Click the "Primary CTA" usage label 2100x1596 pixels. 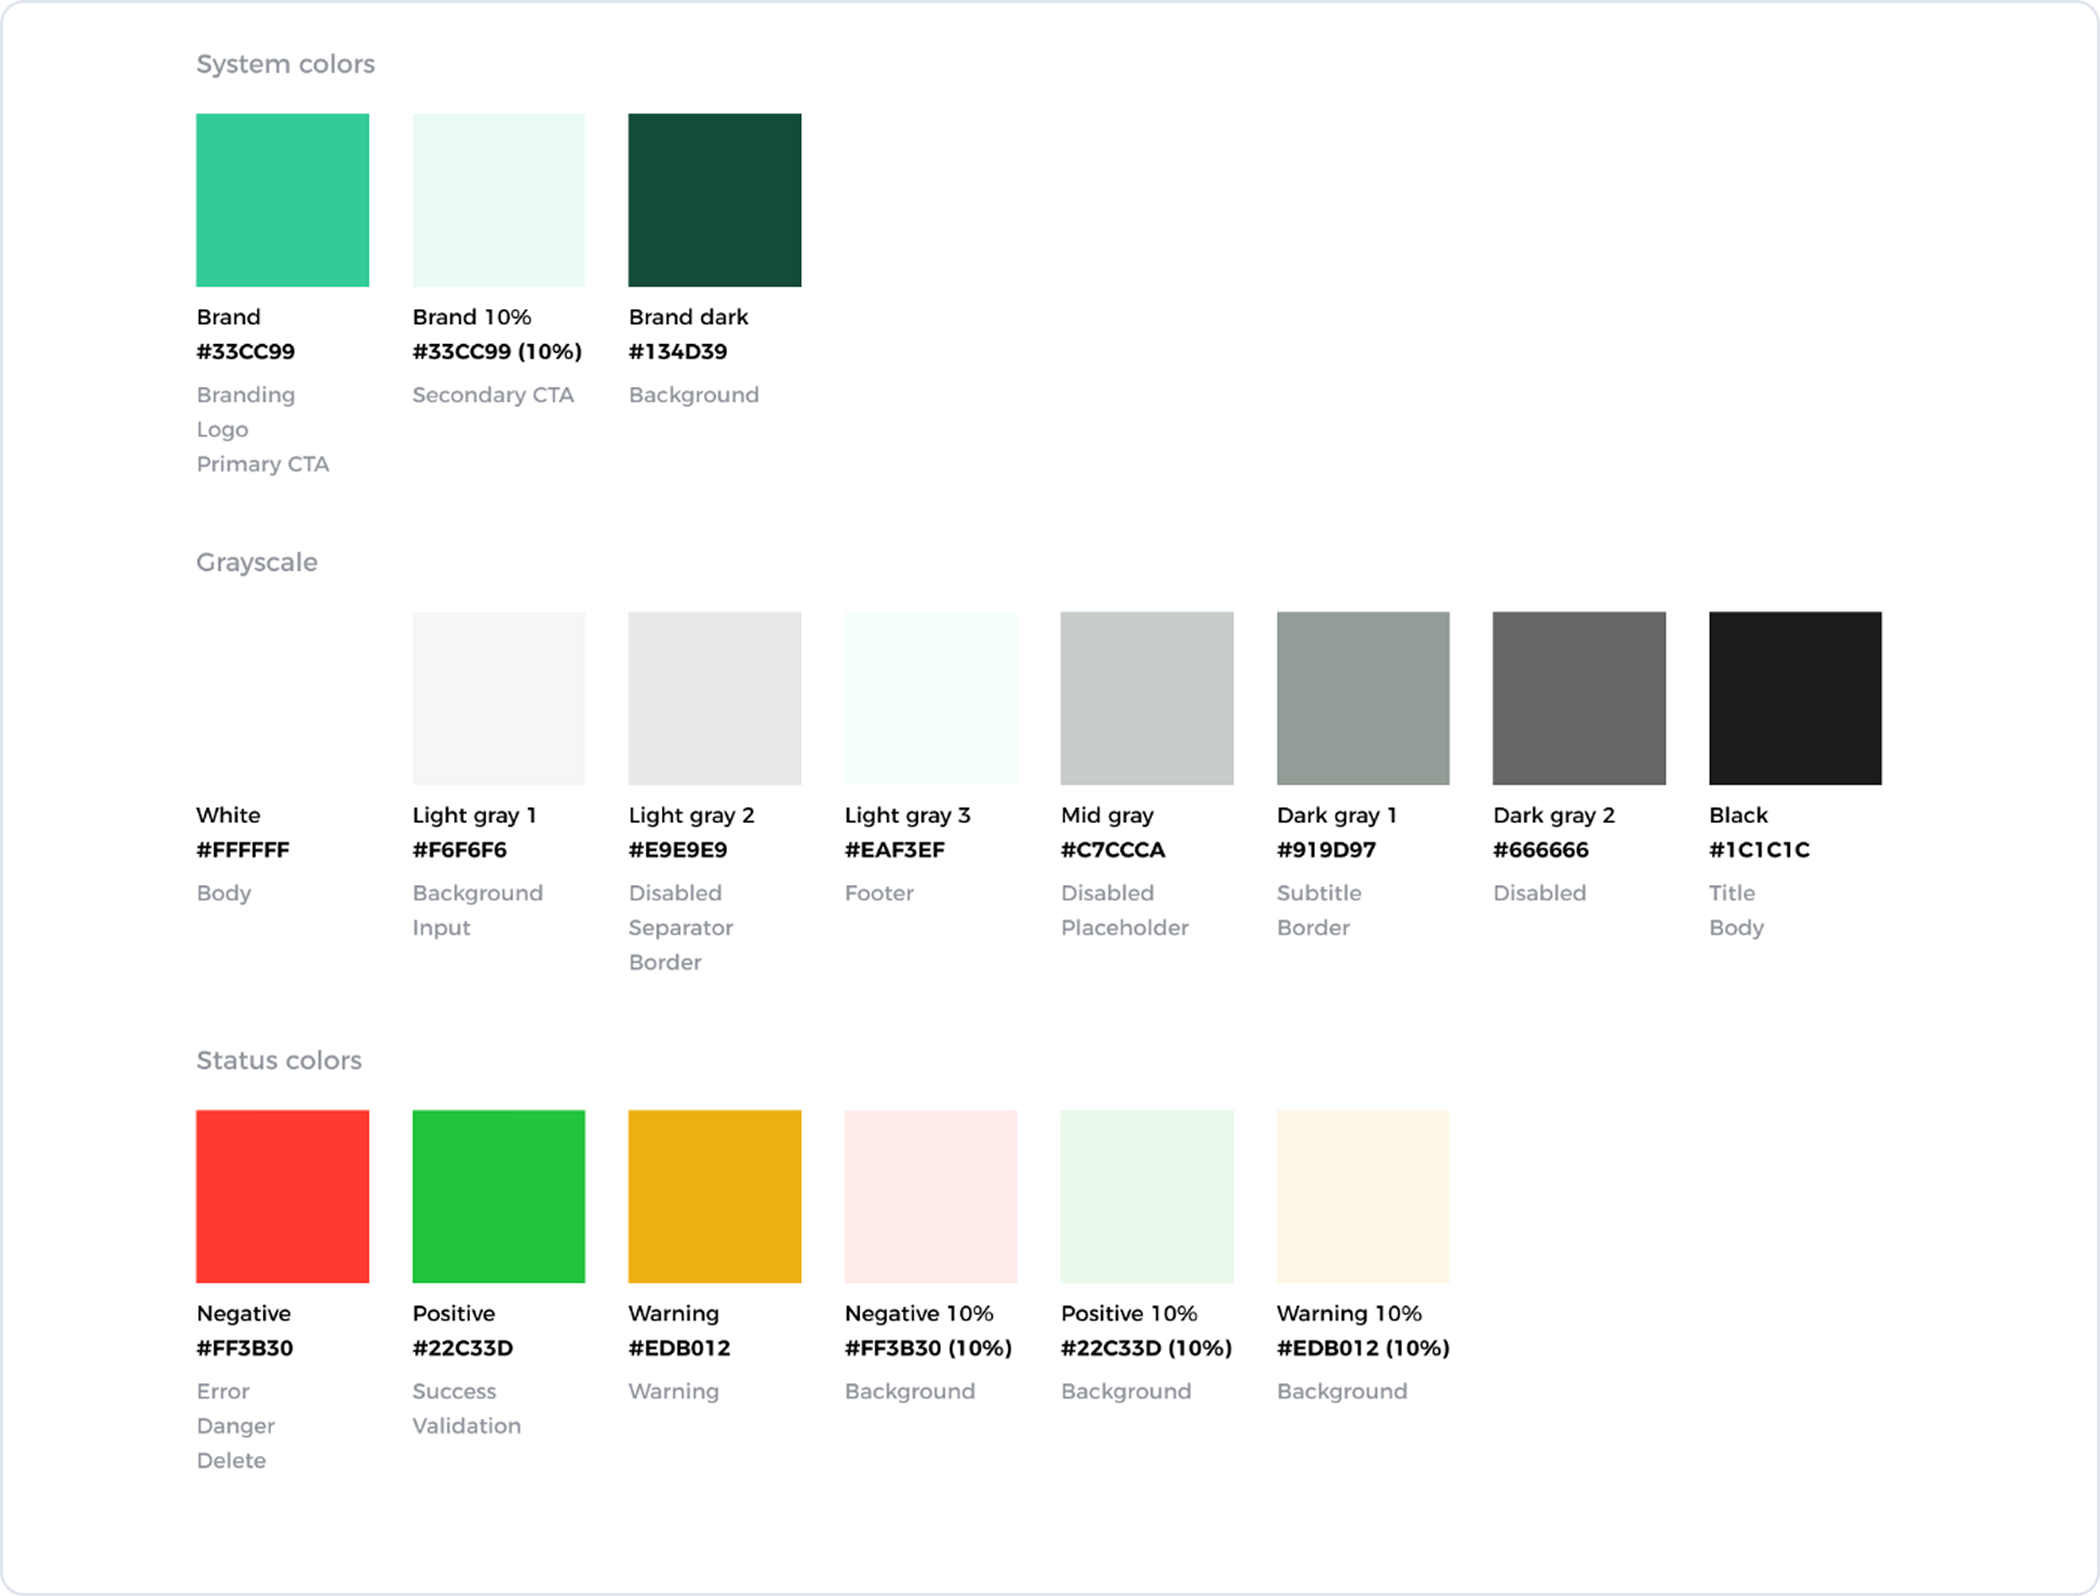(262, 464)
